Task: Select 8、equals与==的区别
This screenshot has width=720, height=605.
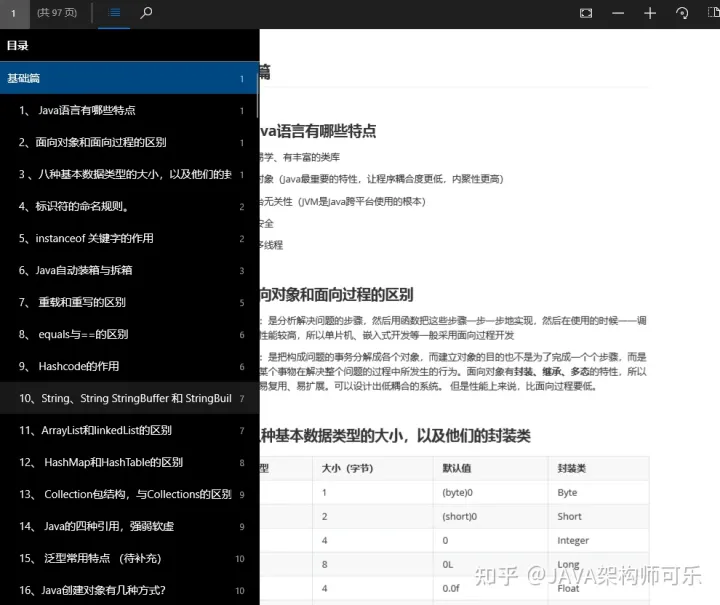Action: pos(129,334)
